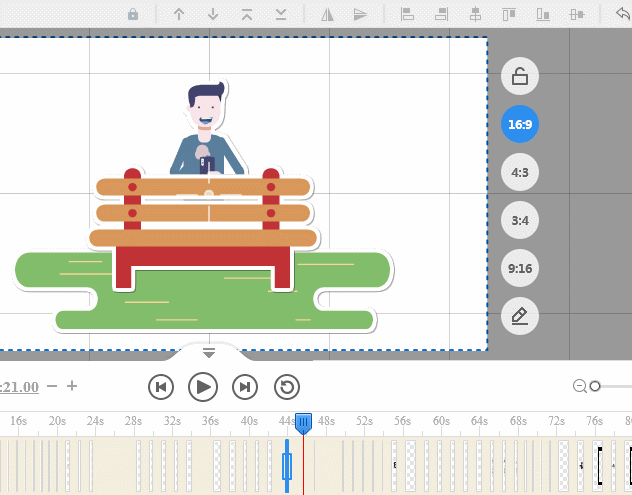This screenshot has height=495, width=632.
Task: Bring object to top layer
Action: (x=247, y=14)
